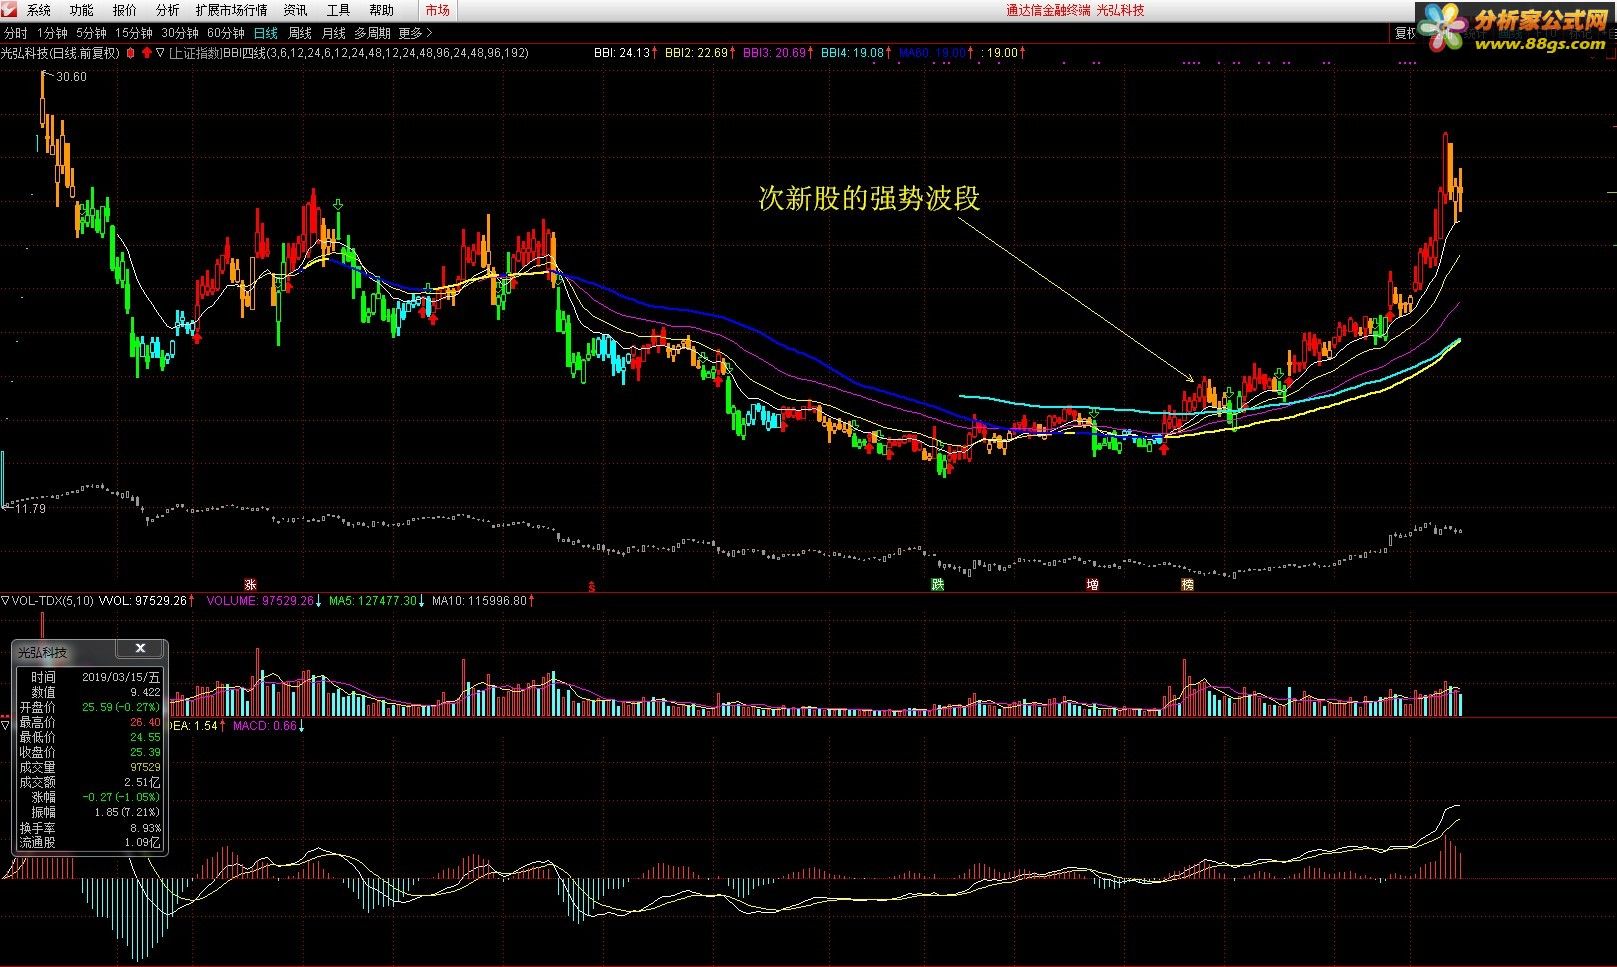
Task: Expand MACD indicator triangle menu
Action: coord(5,726)
